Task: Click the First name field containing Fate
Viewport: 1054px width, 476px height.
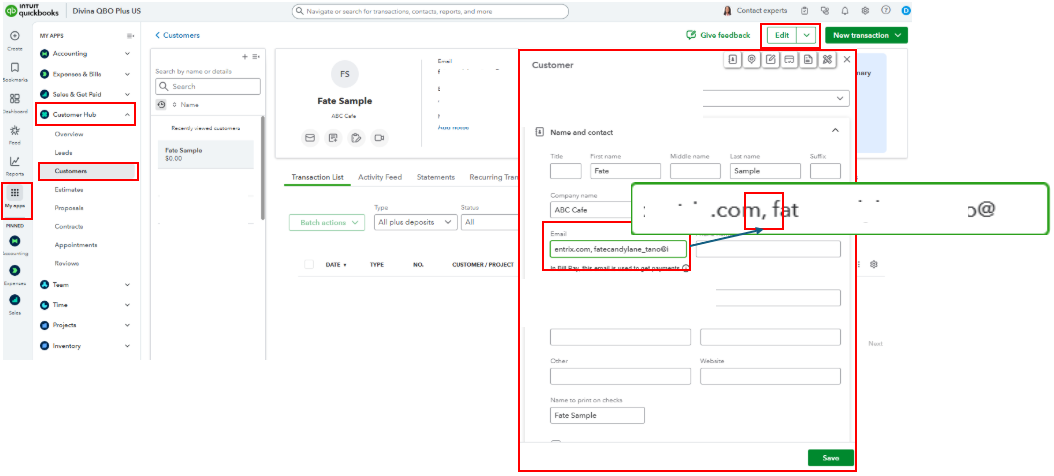Action: (625, 171)
